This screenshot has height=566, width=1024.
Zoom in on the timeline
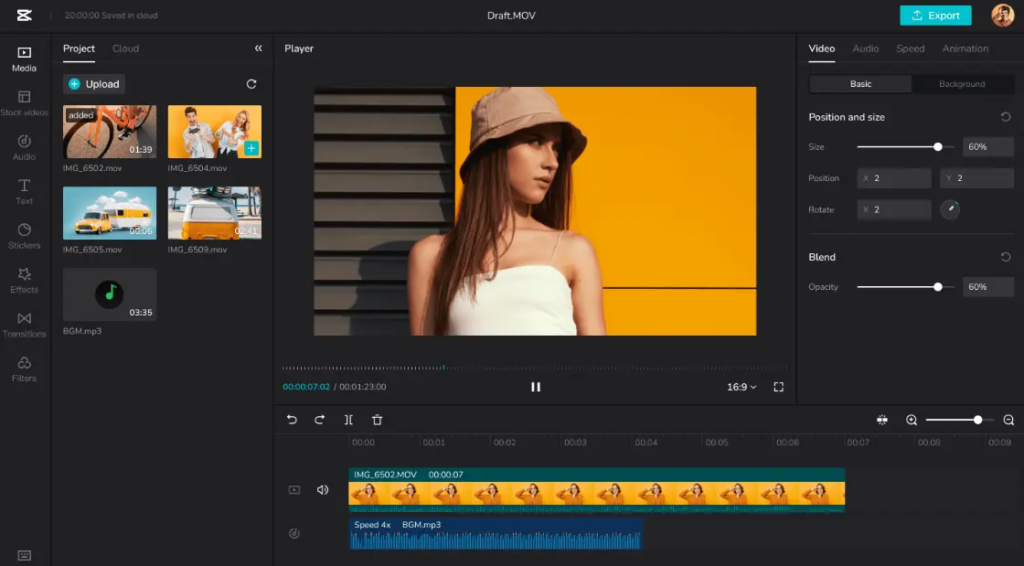point(912,420)
